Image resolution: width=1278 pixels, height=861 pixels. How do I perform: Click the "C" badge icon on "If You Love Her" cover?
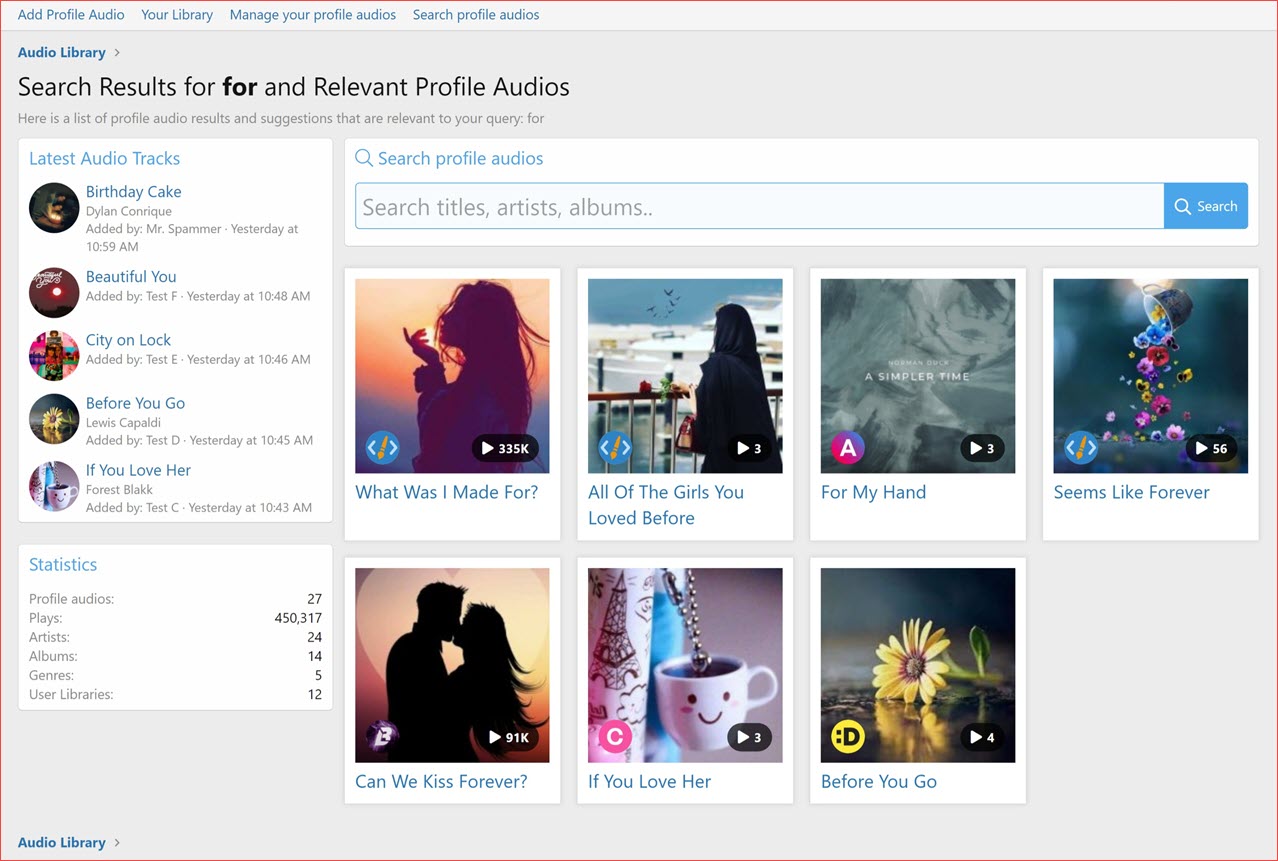pyautogui.click(x=614, y=737)
